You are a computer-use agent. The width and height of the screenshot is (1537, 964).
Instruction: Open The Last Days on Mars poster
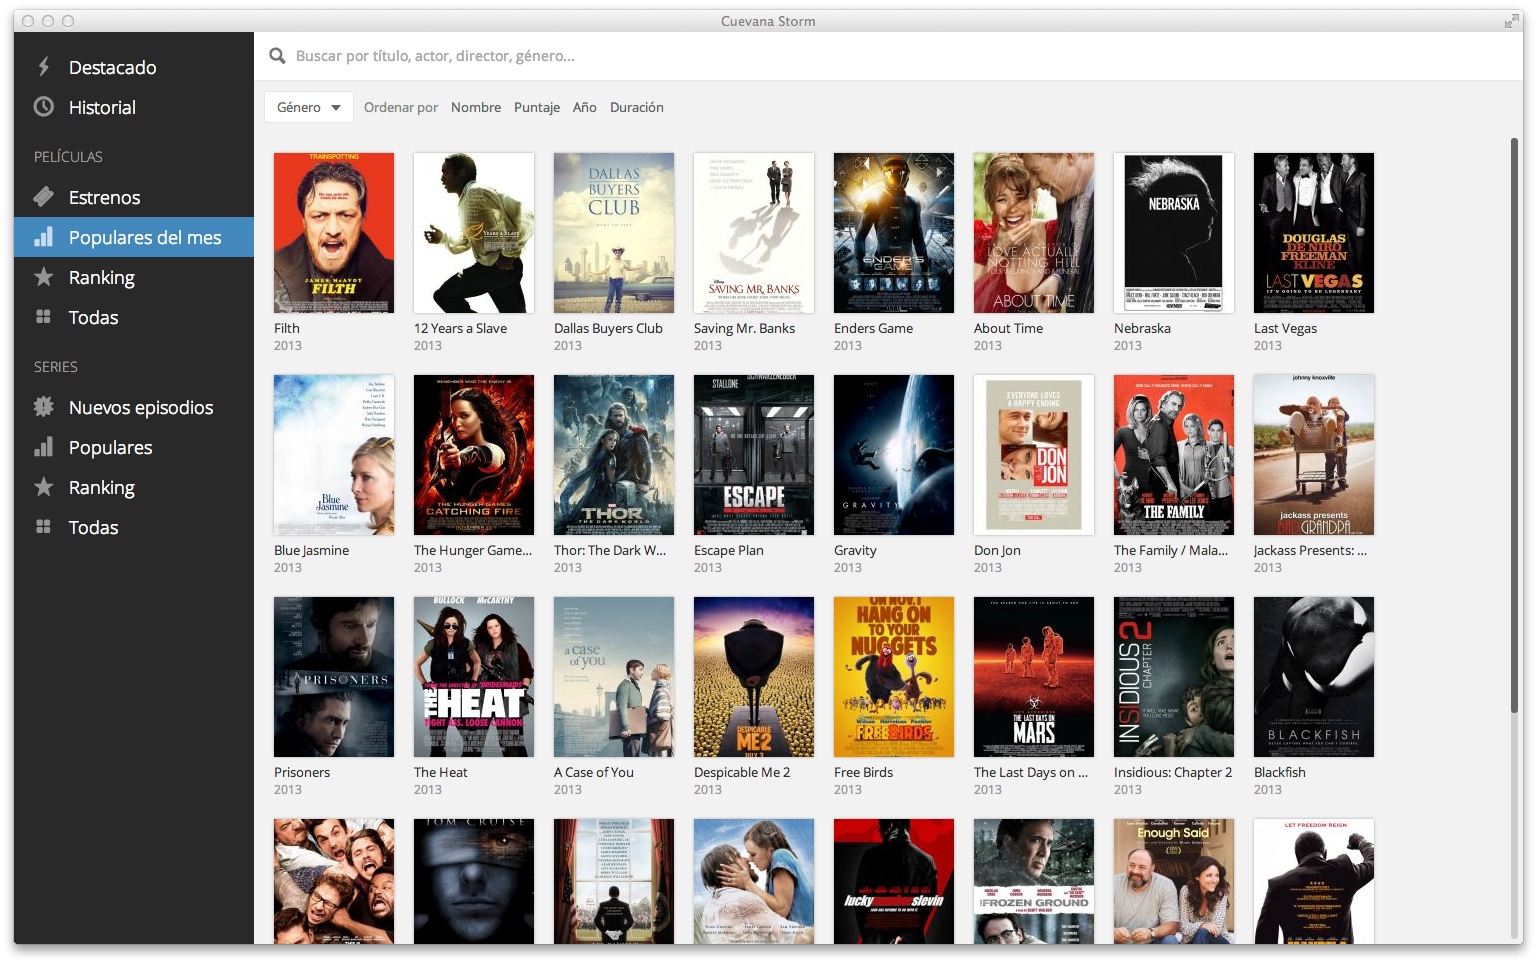click(x=1034, y=677)
